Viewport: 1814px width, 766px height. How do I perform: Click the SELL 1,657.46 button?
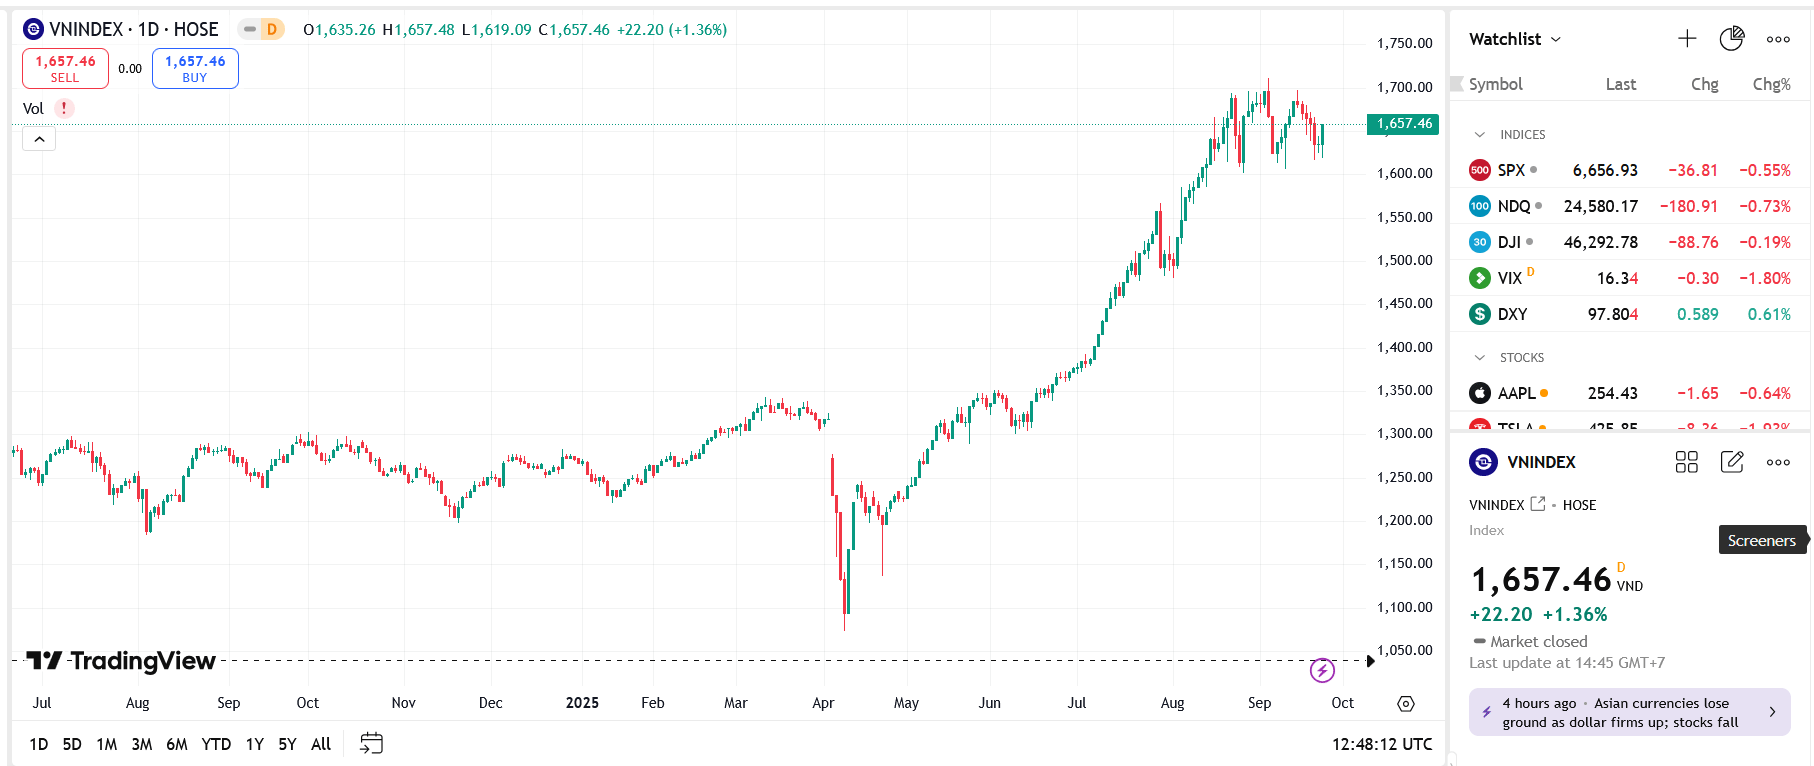[65, 68]
